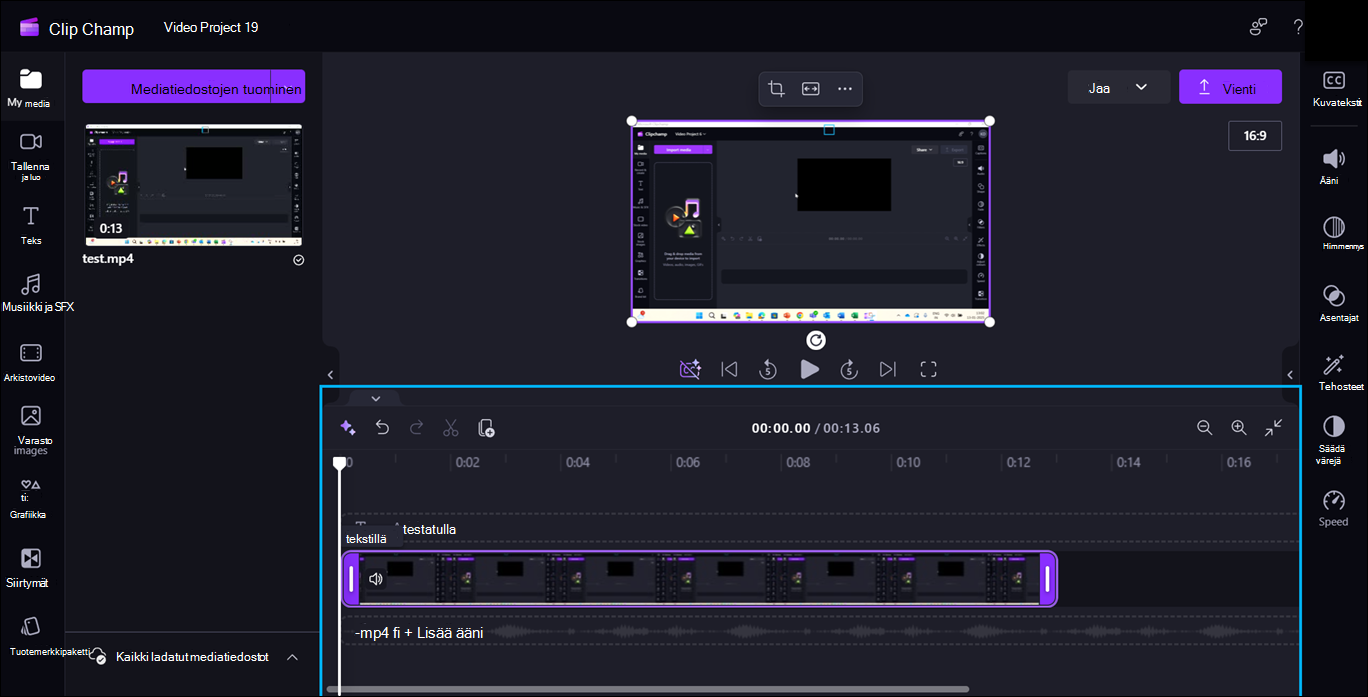This screenshot has height=697, width=1368.
Task: Rewind five seconds
Action: [768, 369]
